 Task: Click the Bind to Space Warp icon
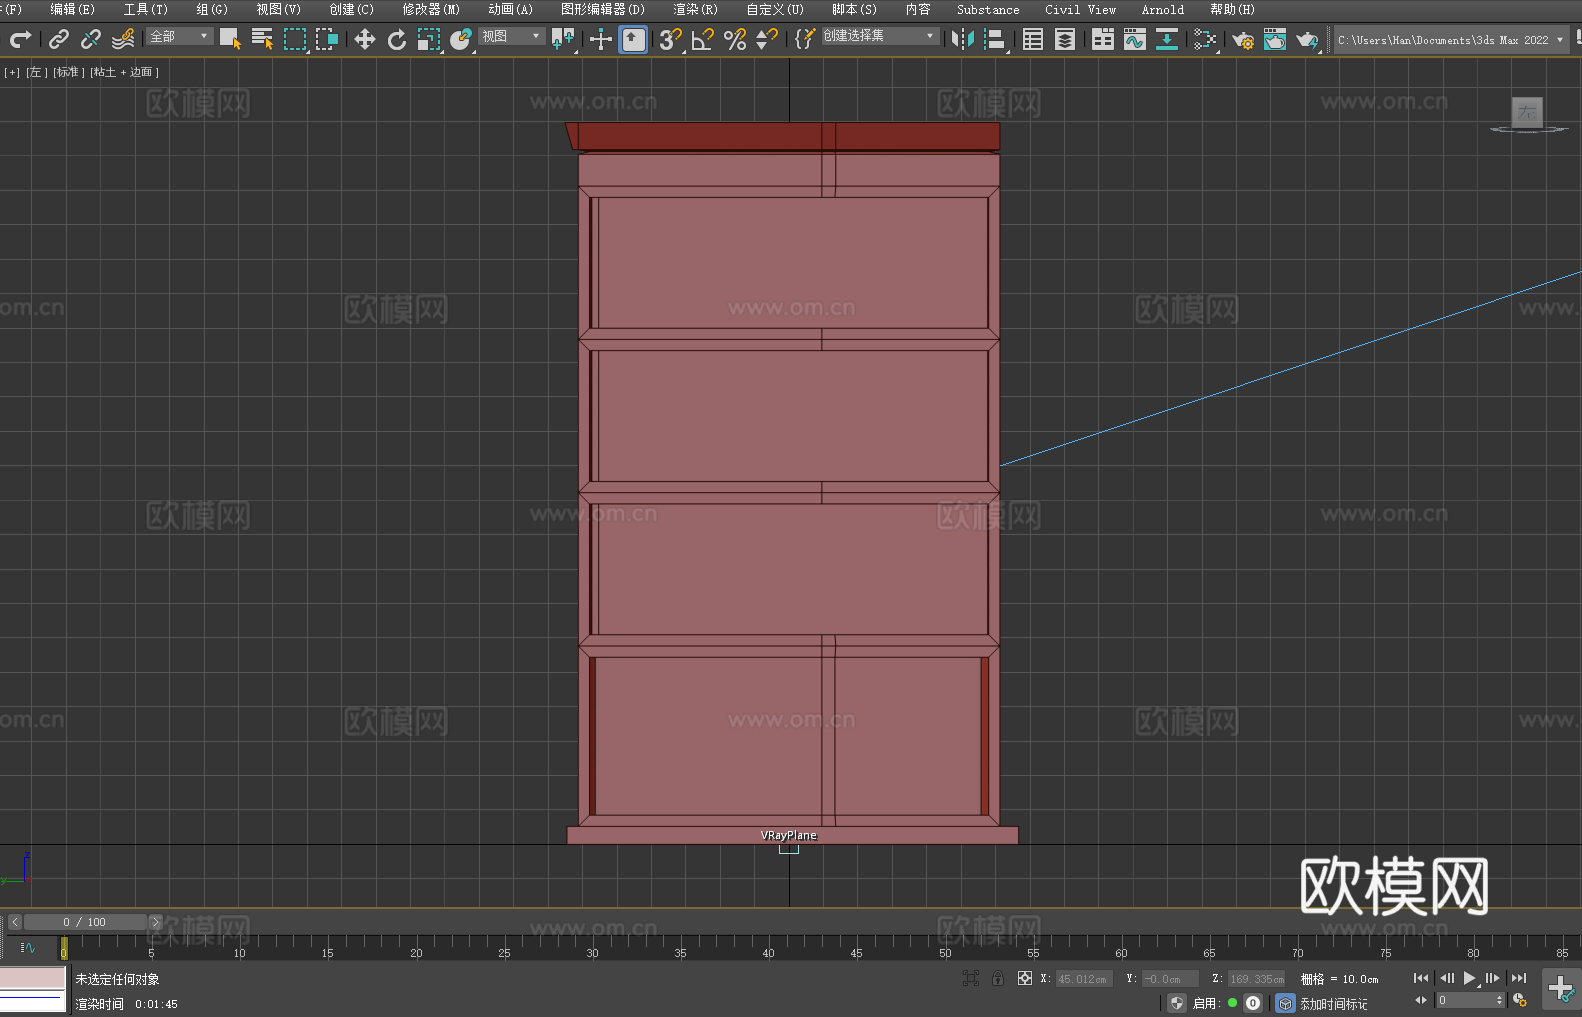pyautogui.click(x=123, y=39)
